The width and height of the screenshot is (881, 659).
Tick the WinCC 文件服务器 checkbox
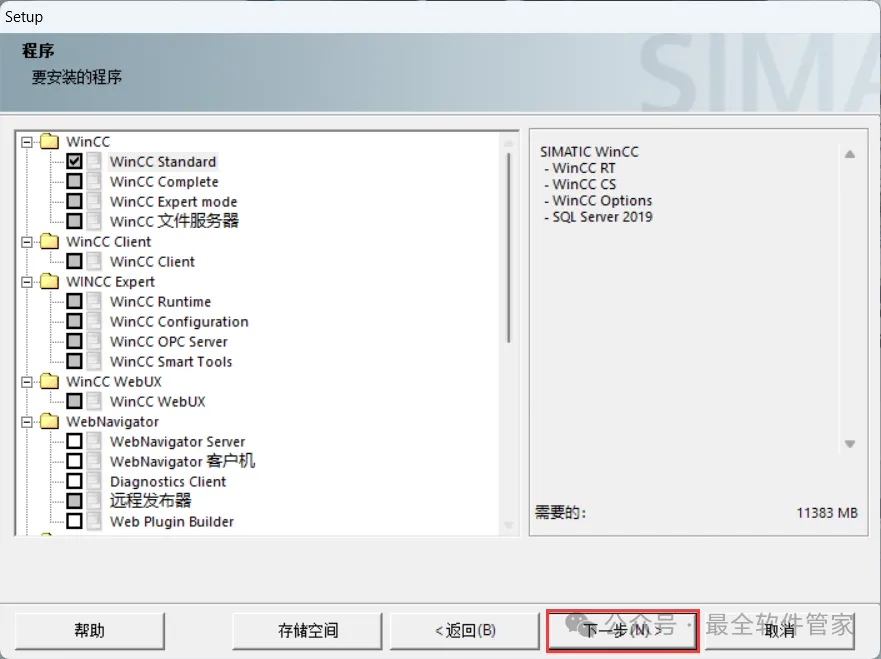(74, 221)
